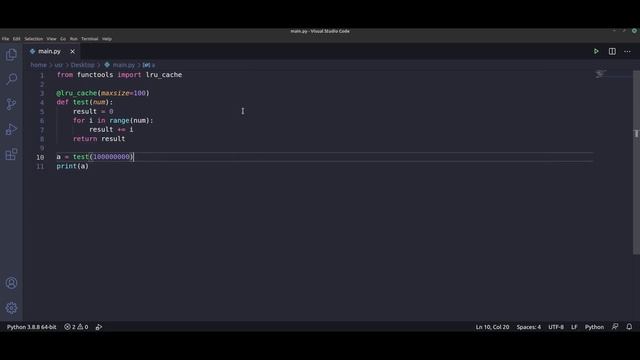Image resolution: width=640 pixels, height=360 pixels.
Task: Run Python file with play button
Action: click(596, 51)
